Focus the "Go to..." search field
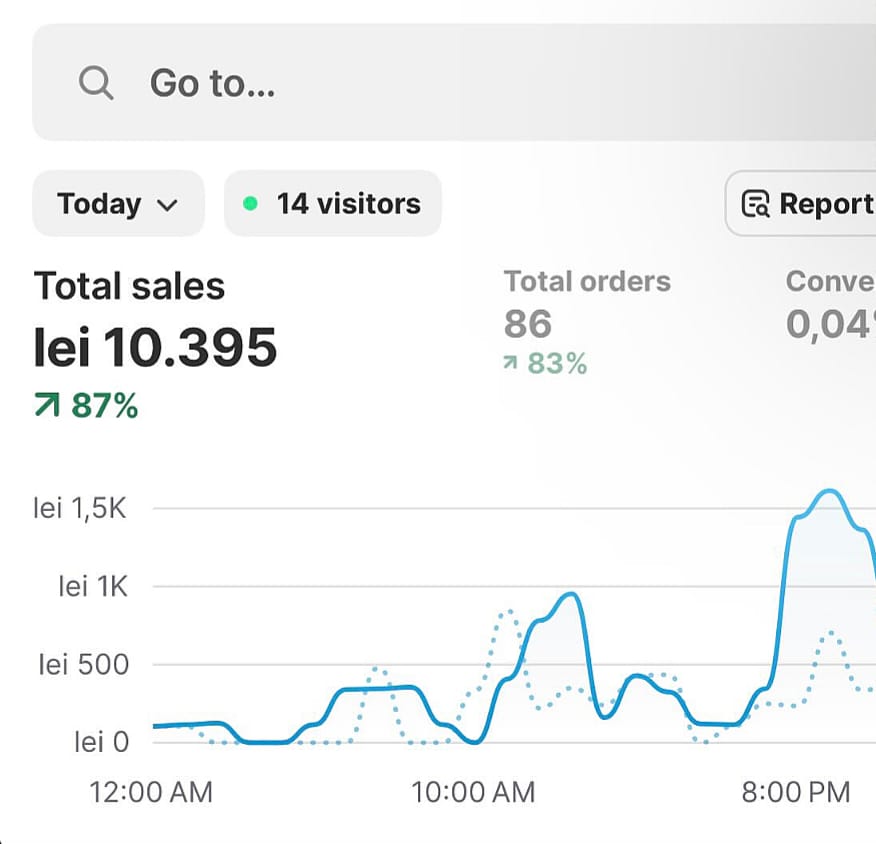The image size is (876, 844). (450, 83)
